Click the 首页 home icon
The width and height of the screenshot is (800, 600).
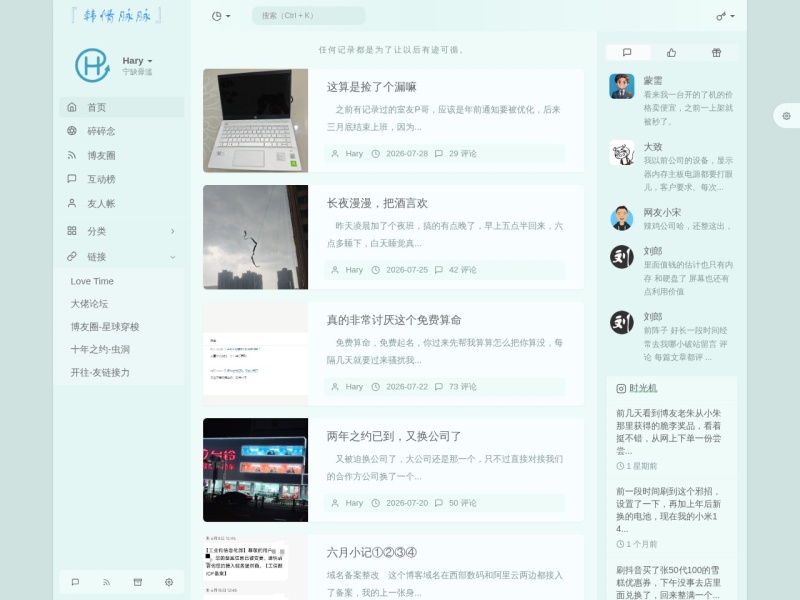click(x=72, y=107)
